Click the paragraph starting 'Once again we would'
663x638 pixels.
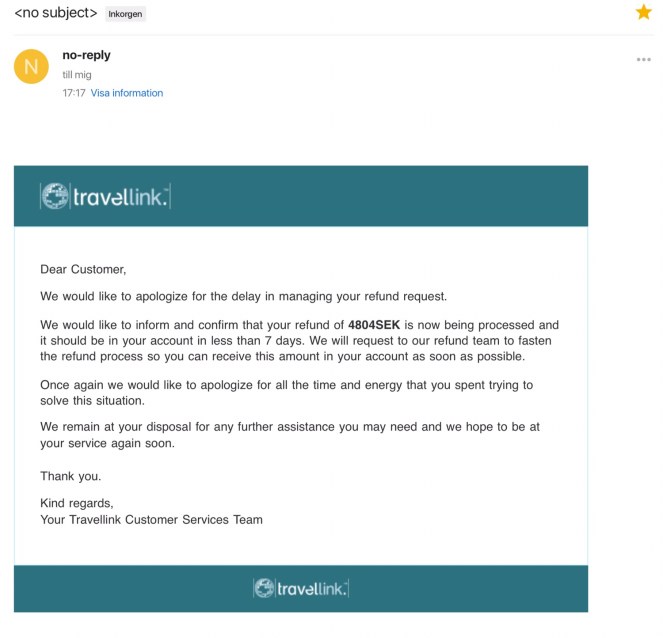tap(286, 392)
